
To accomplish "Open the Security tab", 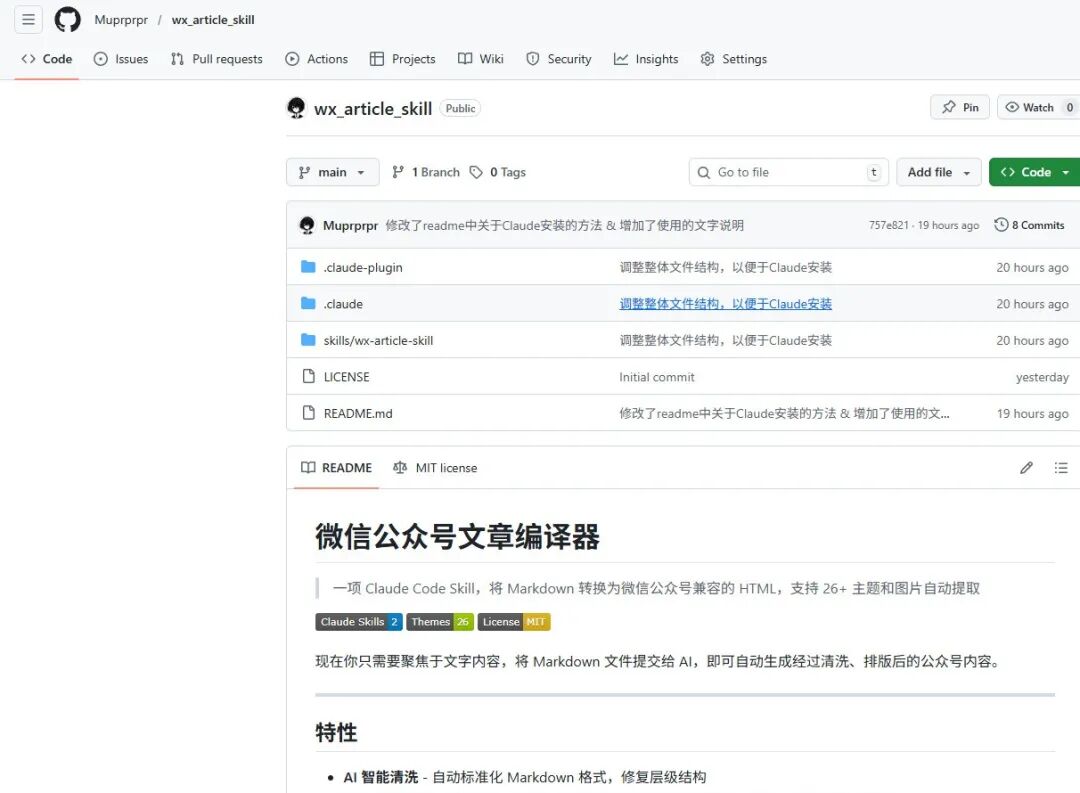I will [x=559, y=59].
